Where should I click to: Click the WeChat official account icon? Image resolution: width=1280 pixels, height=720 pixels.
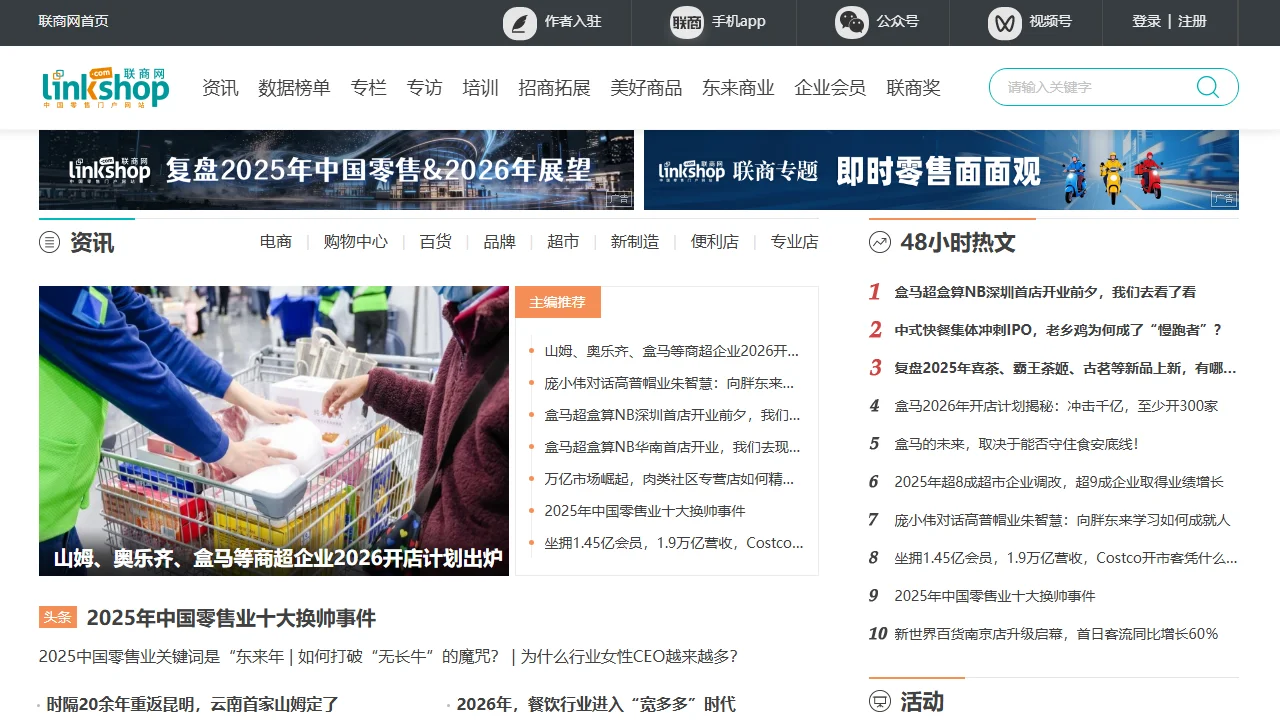point(852,22)
